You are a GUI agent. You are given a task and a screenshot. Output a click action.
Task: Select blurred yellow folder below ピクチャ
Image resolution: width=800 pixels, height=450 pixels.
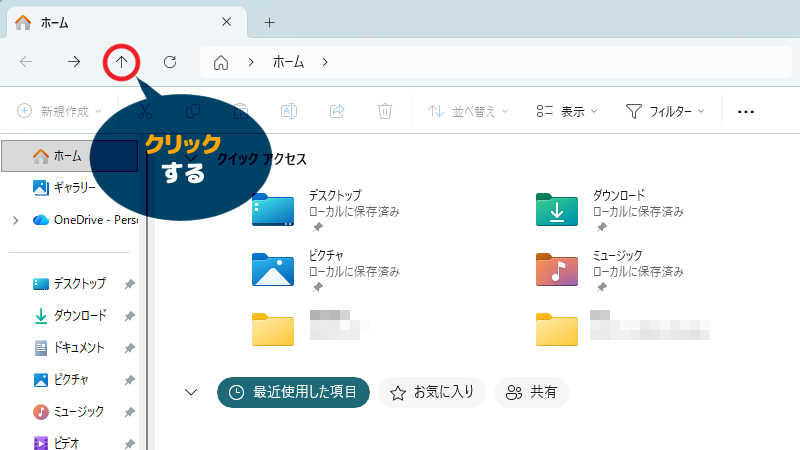pos(273,330)
